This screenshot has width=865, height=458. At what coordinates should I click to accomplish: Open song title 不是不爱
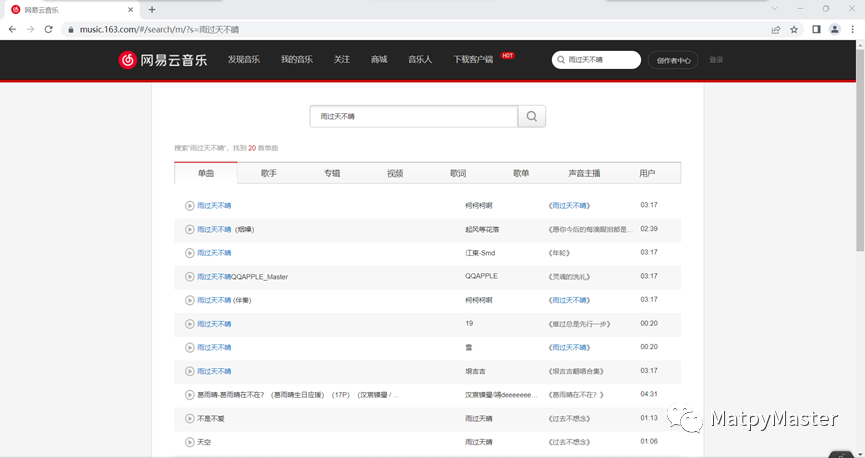211,419
